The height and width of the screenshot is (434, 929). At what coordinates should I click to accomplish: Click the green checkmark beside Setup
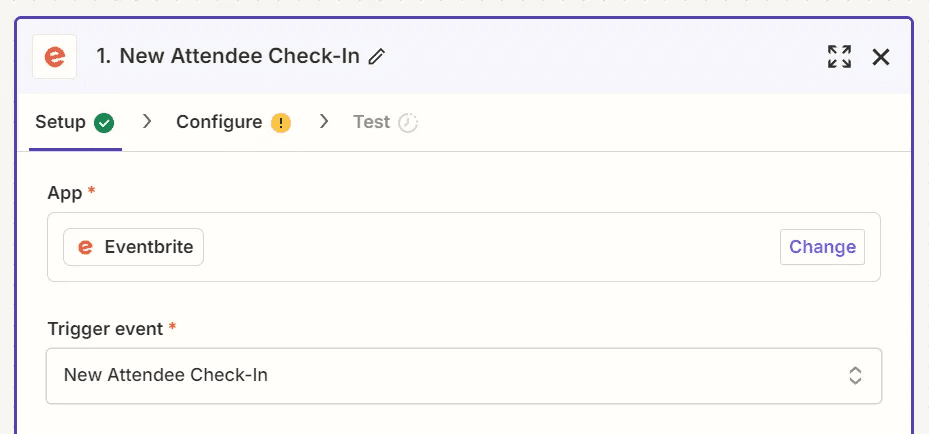point(104,123)
